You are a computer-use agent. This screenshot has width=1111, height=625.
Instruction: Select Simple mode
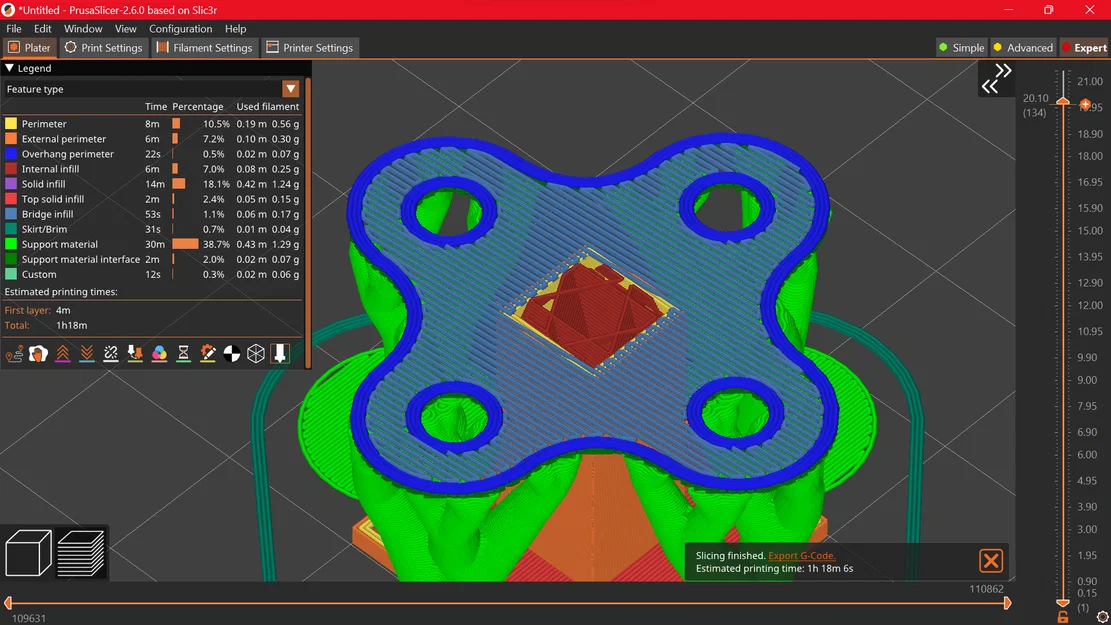[961, 47]
